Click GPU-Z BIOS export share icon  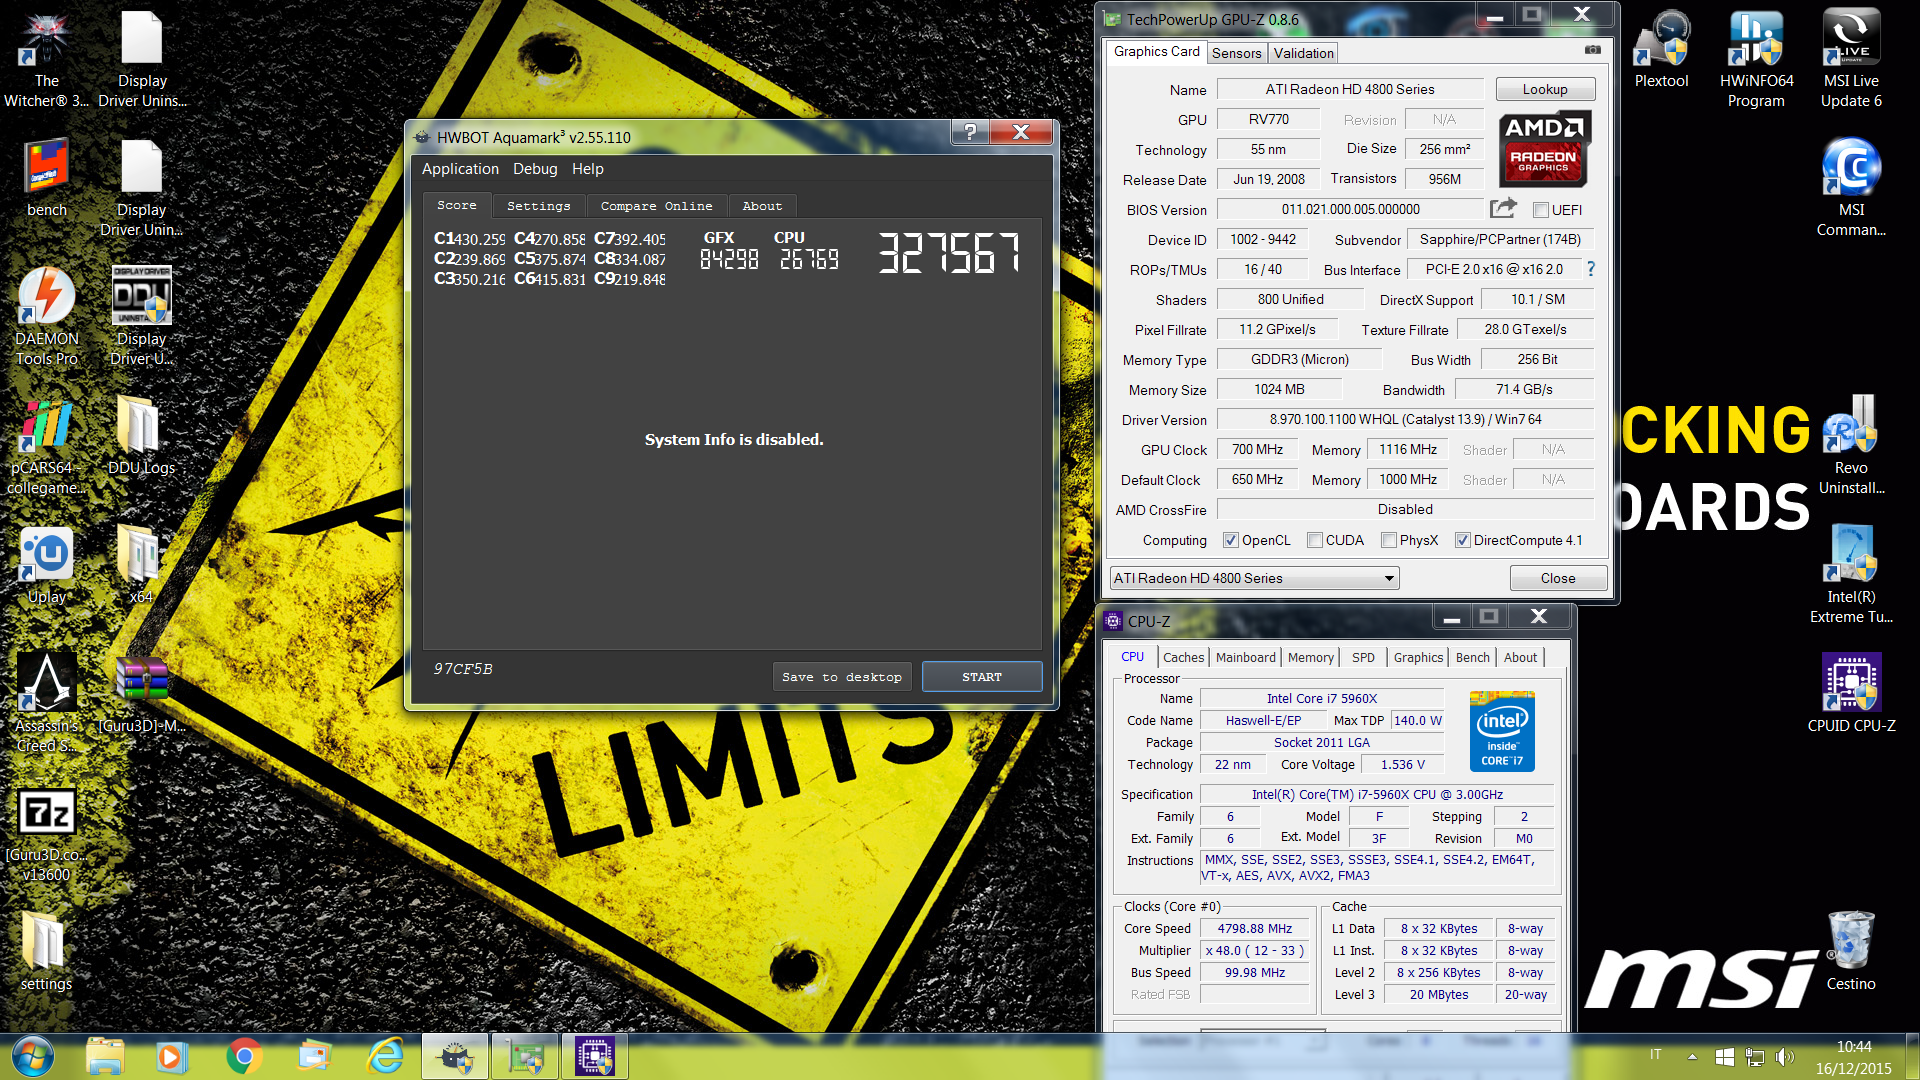pos(1503,208)
